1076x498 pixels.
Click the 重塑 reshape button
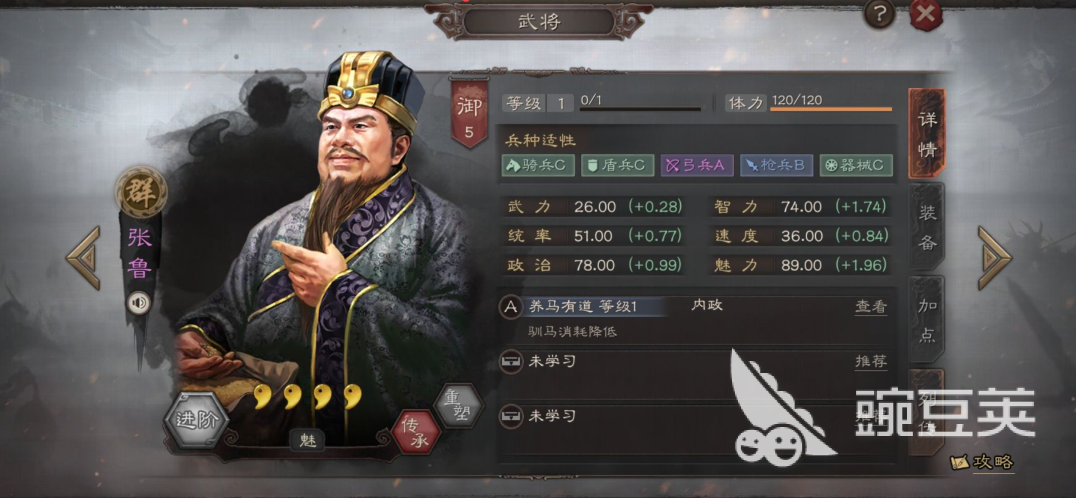tap(458, 405)
